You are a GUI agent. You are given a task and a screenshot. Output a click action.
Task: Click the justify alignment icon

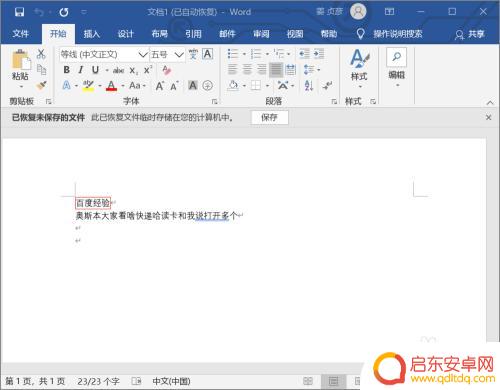(x=276, y=70)
